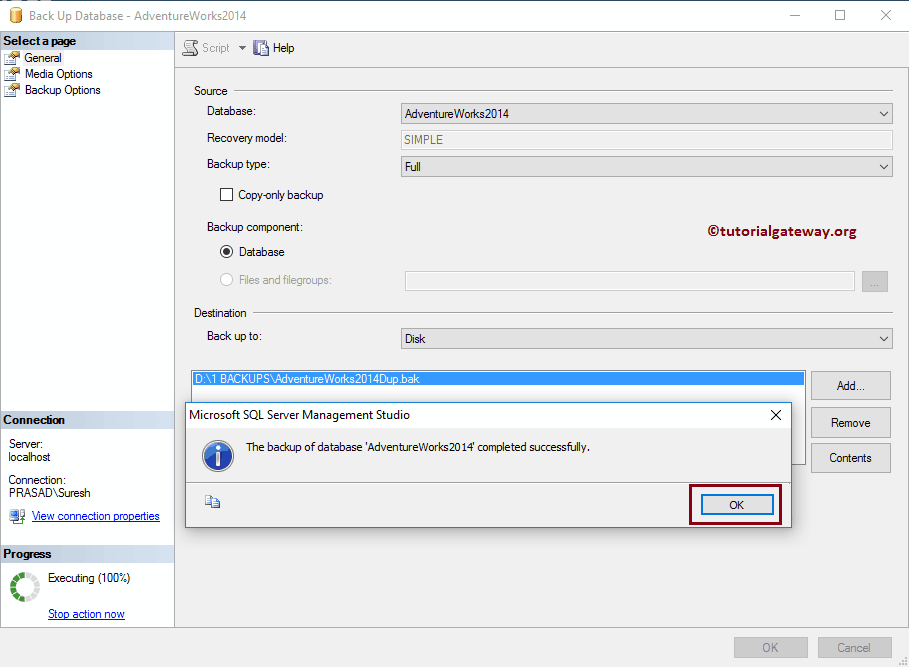909x667 pixels.
Task: Open the Back up to dropdown
Action: 646,338
